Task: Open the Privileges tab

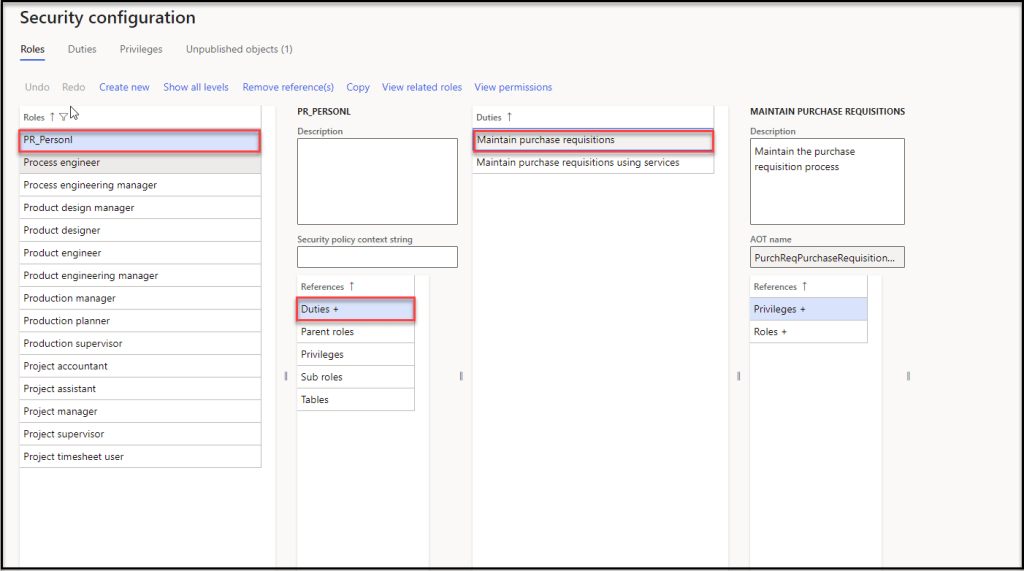Action: (x=141, y=49)
